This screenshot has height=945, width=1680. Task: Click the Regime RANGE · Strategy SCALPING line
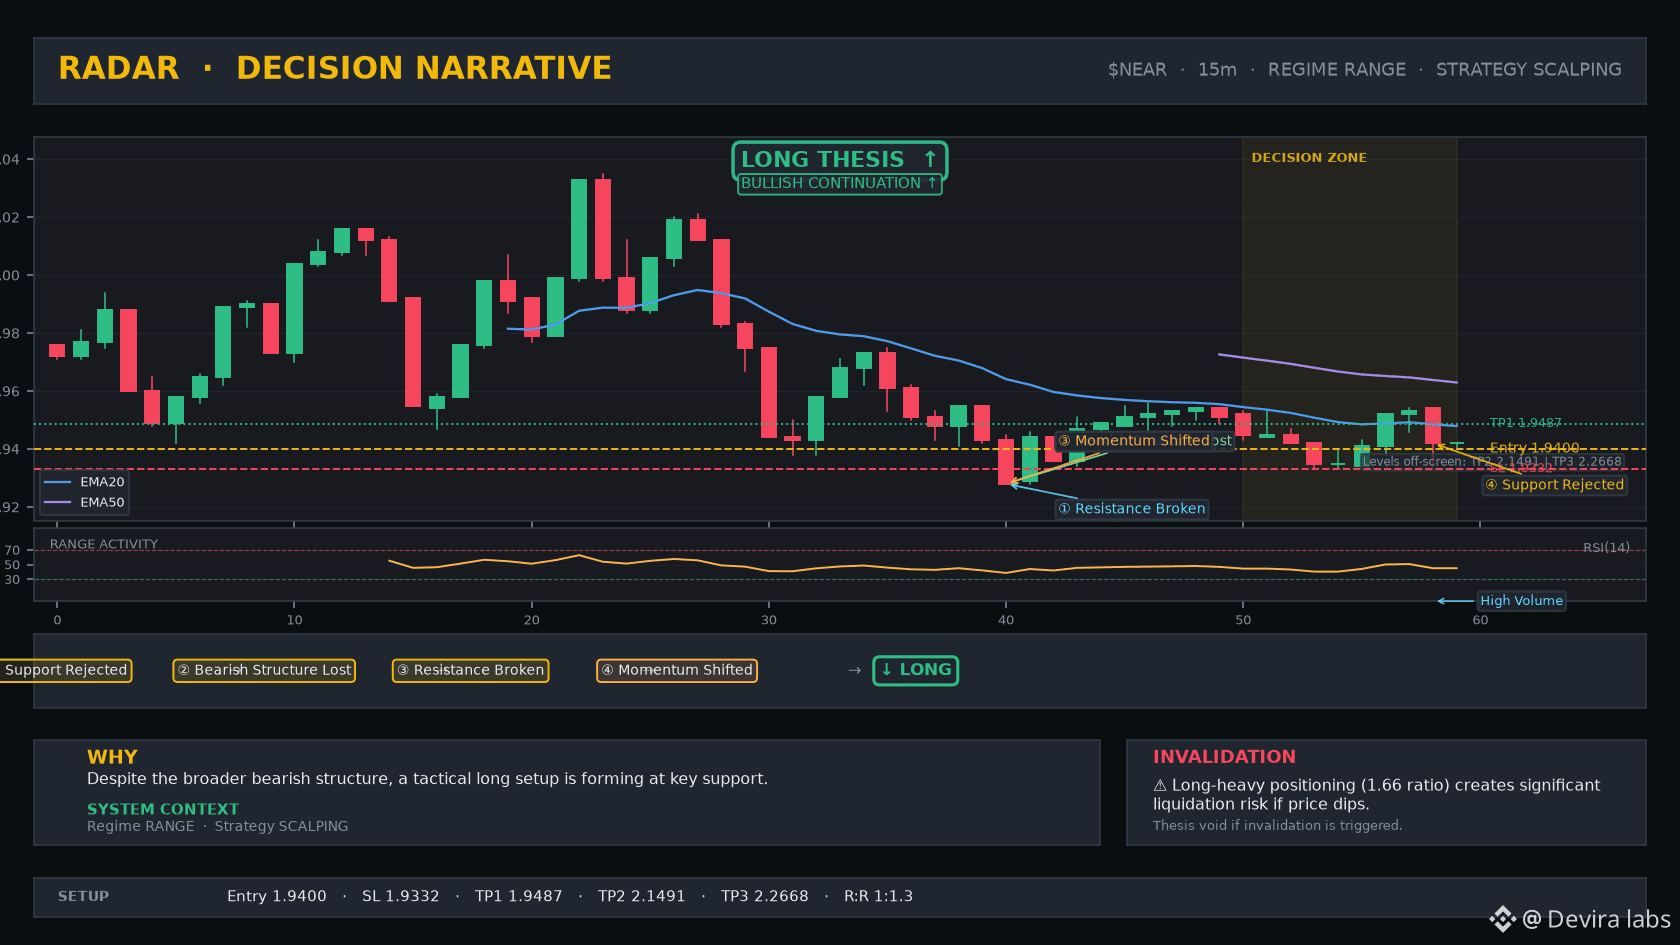(x=217, y=826)
